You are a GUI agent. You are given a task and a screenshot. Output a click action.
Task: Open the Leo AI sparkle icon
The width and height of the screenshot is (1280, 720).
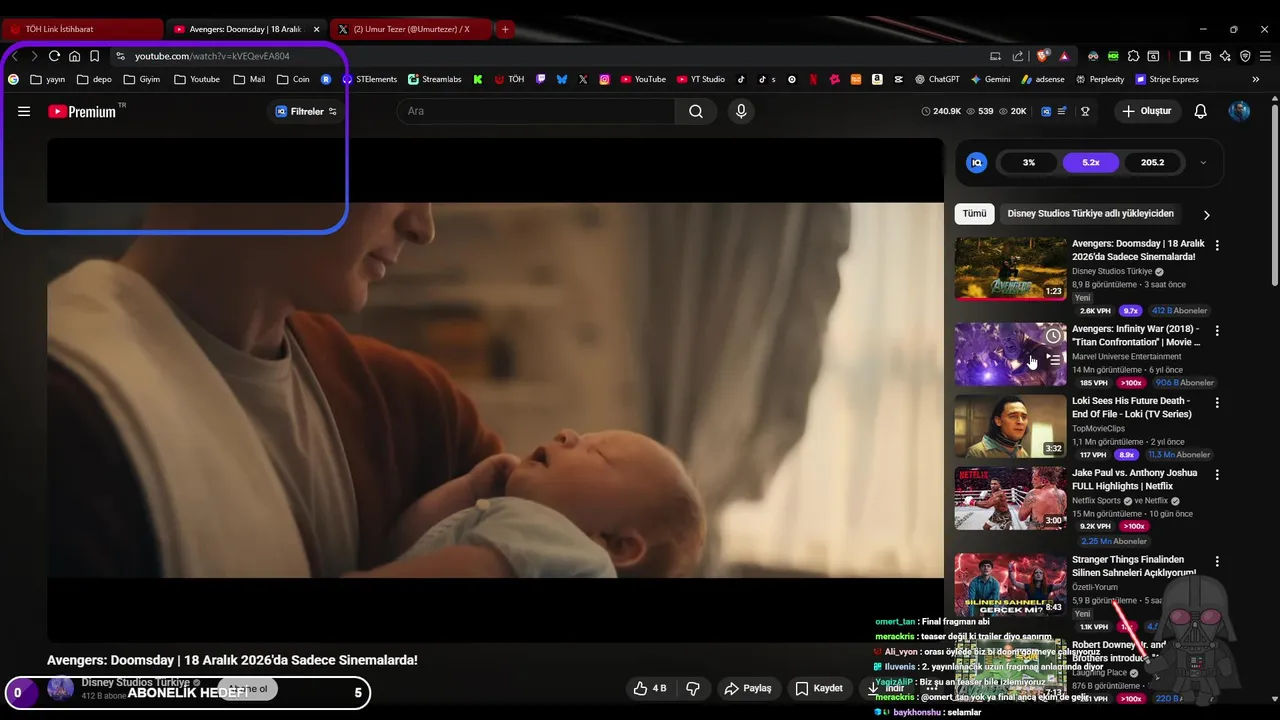[1225, 56]
